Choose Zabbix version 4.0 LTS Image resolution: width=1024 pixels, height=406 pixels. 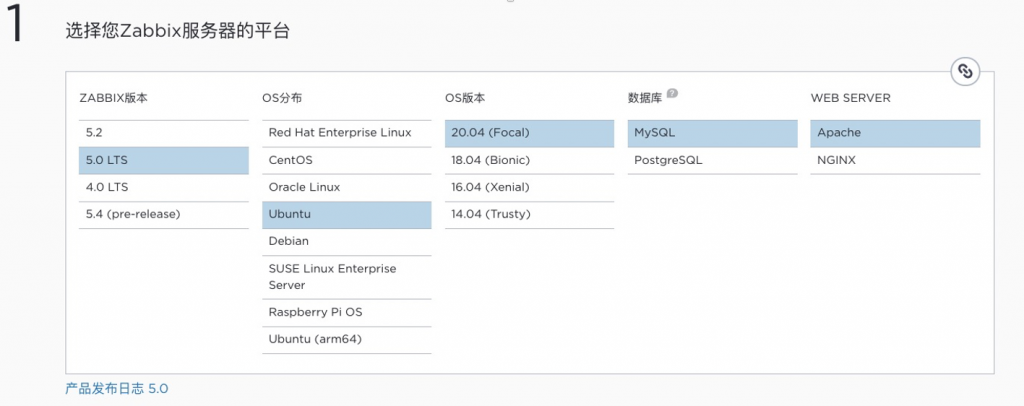[x=164, y=188]
